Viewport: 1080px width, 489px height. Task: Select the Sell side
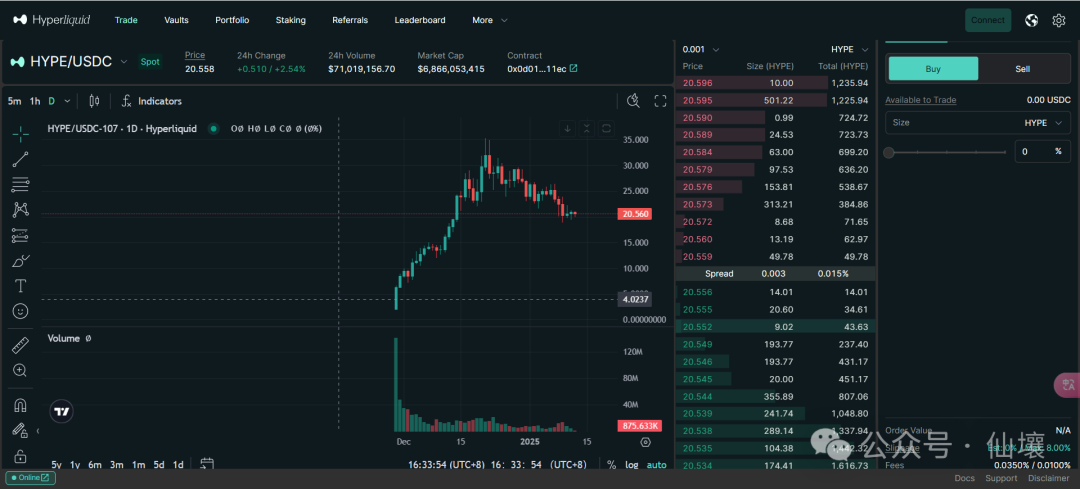[x=1023, y=69]
